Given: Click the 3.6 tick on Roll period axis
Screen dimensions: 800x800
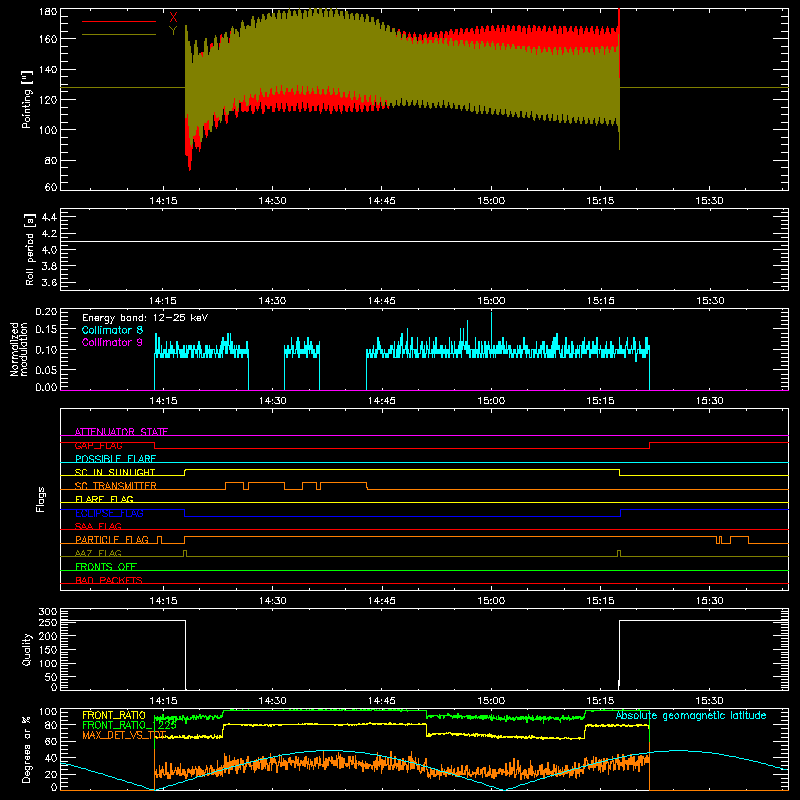Looking at the screenshot, I should [x=49, y=282].
